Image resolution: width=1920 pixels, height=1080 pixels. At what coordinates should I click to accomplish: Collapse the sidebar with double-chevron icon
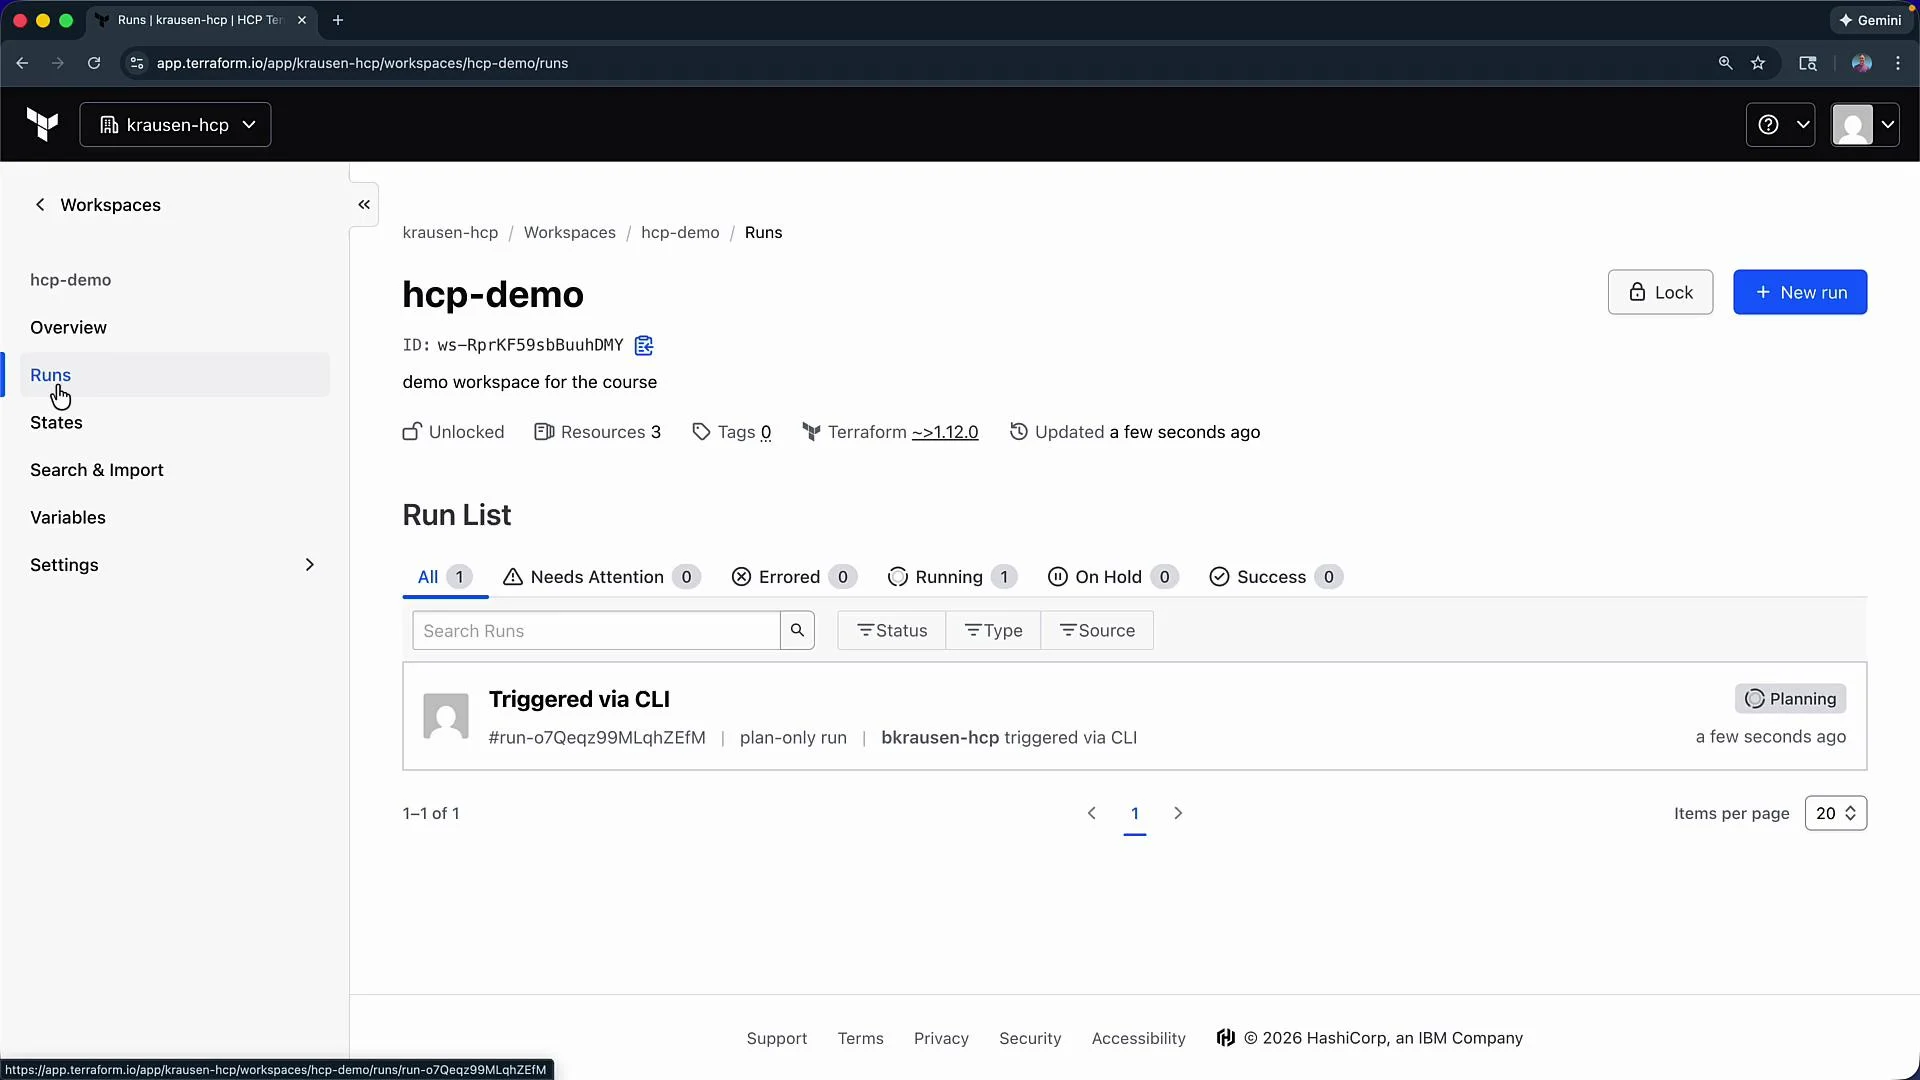click(x=364, y=204)
